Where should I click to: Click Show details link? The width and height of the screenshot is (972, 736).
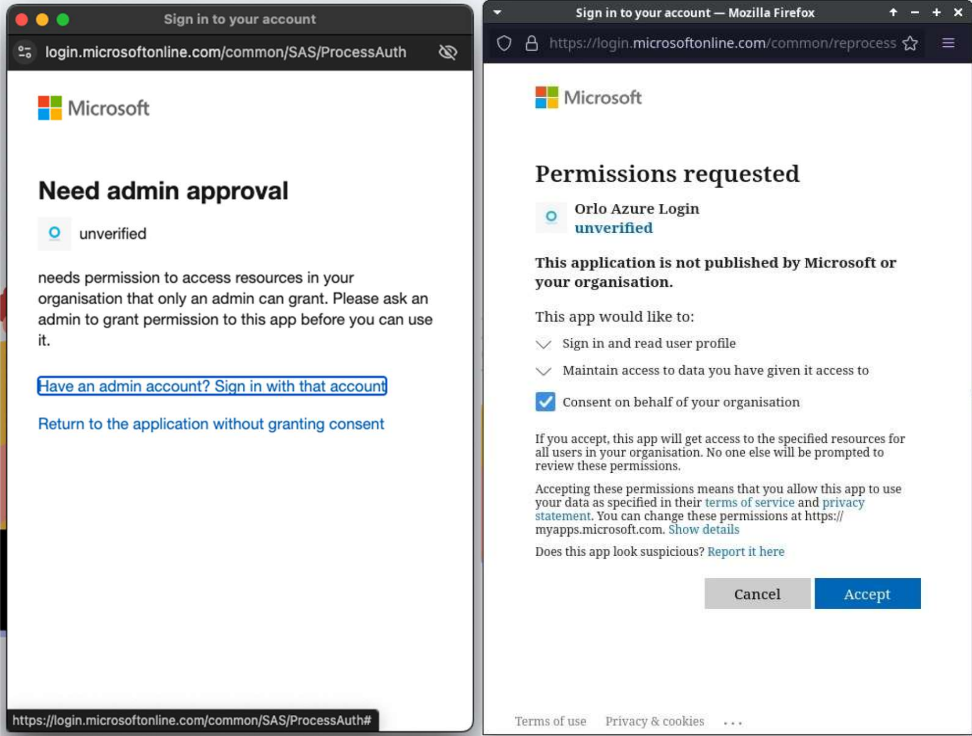coord(704,529)
